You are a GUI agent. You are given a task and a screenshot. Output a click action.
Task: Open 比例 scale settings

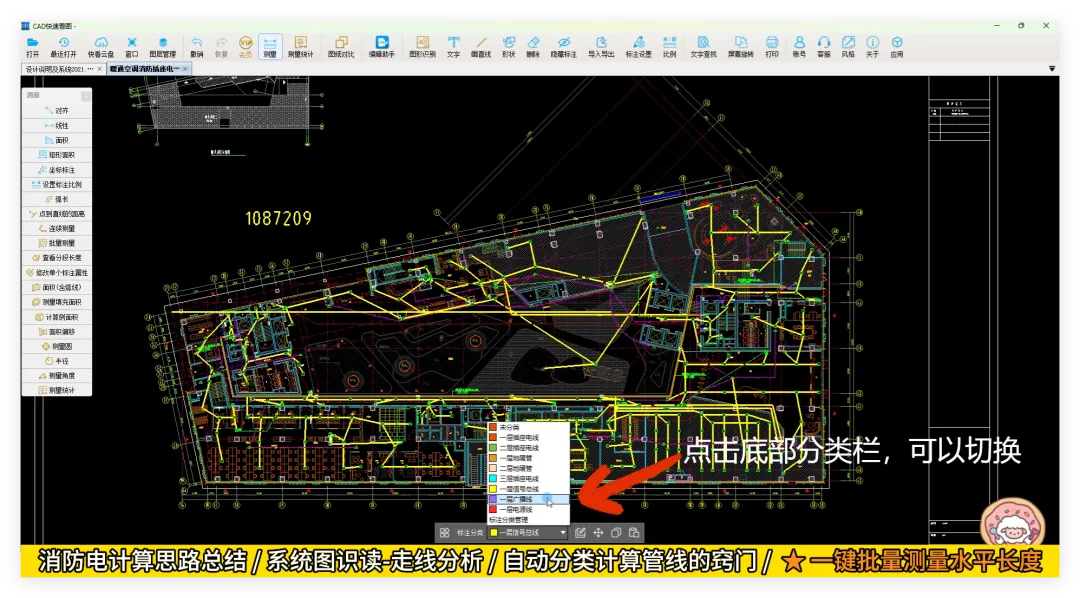(x=669, y=47)
